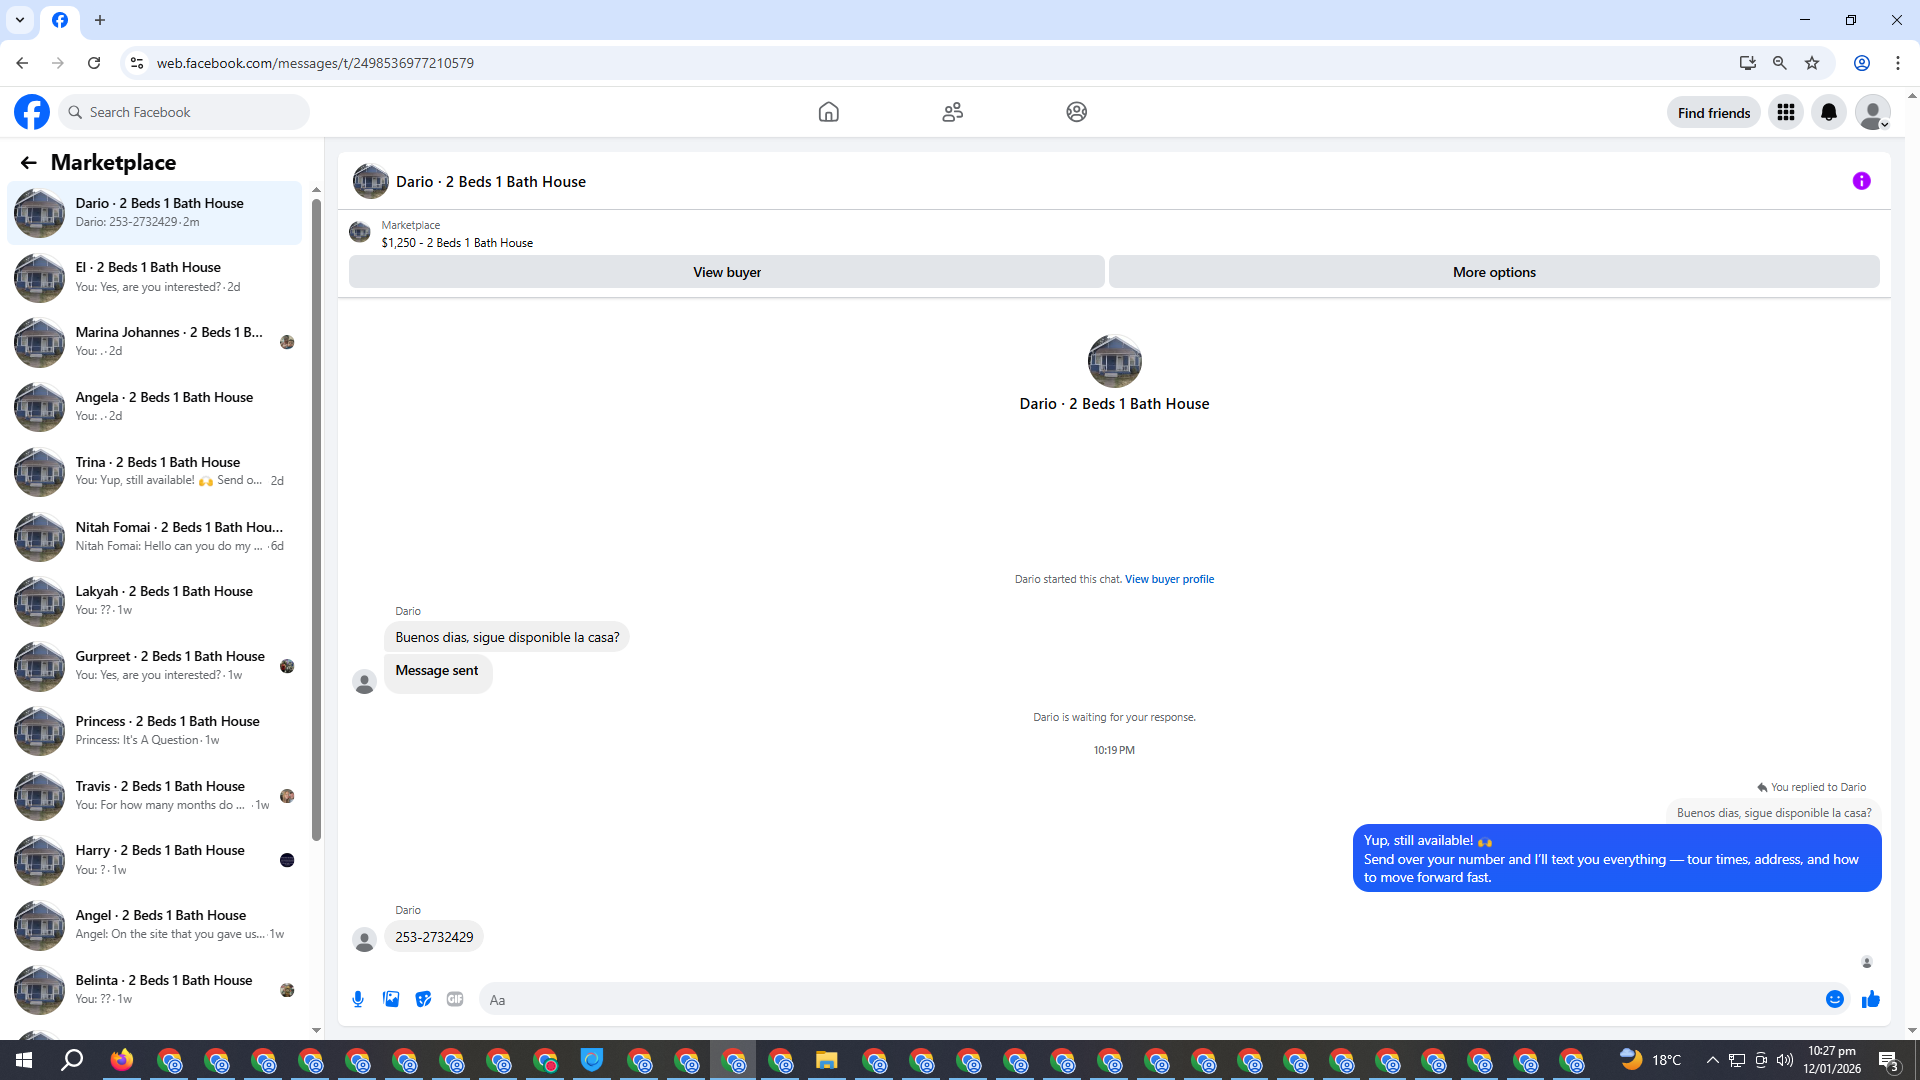1920x1080 pixels.
Task: Show hidden system tray icons
Action: pyautogui.click(x=1712, y=1060)
